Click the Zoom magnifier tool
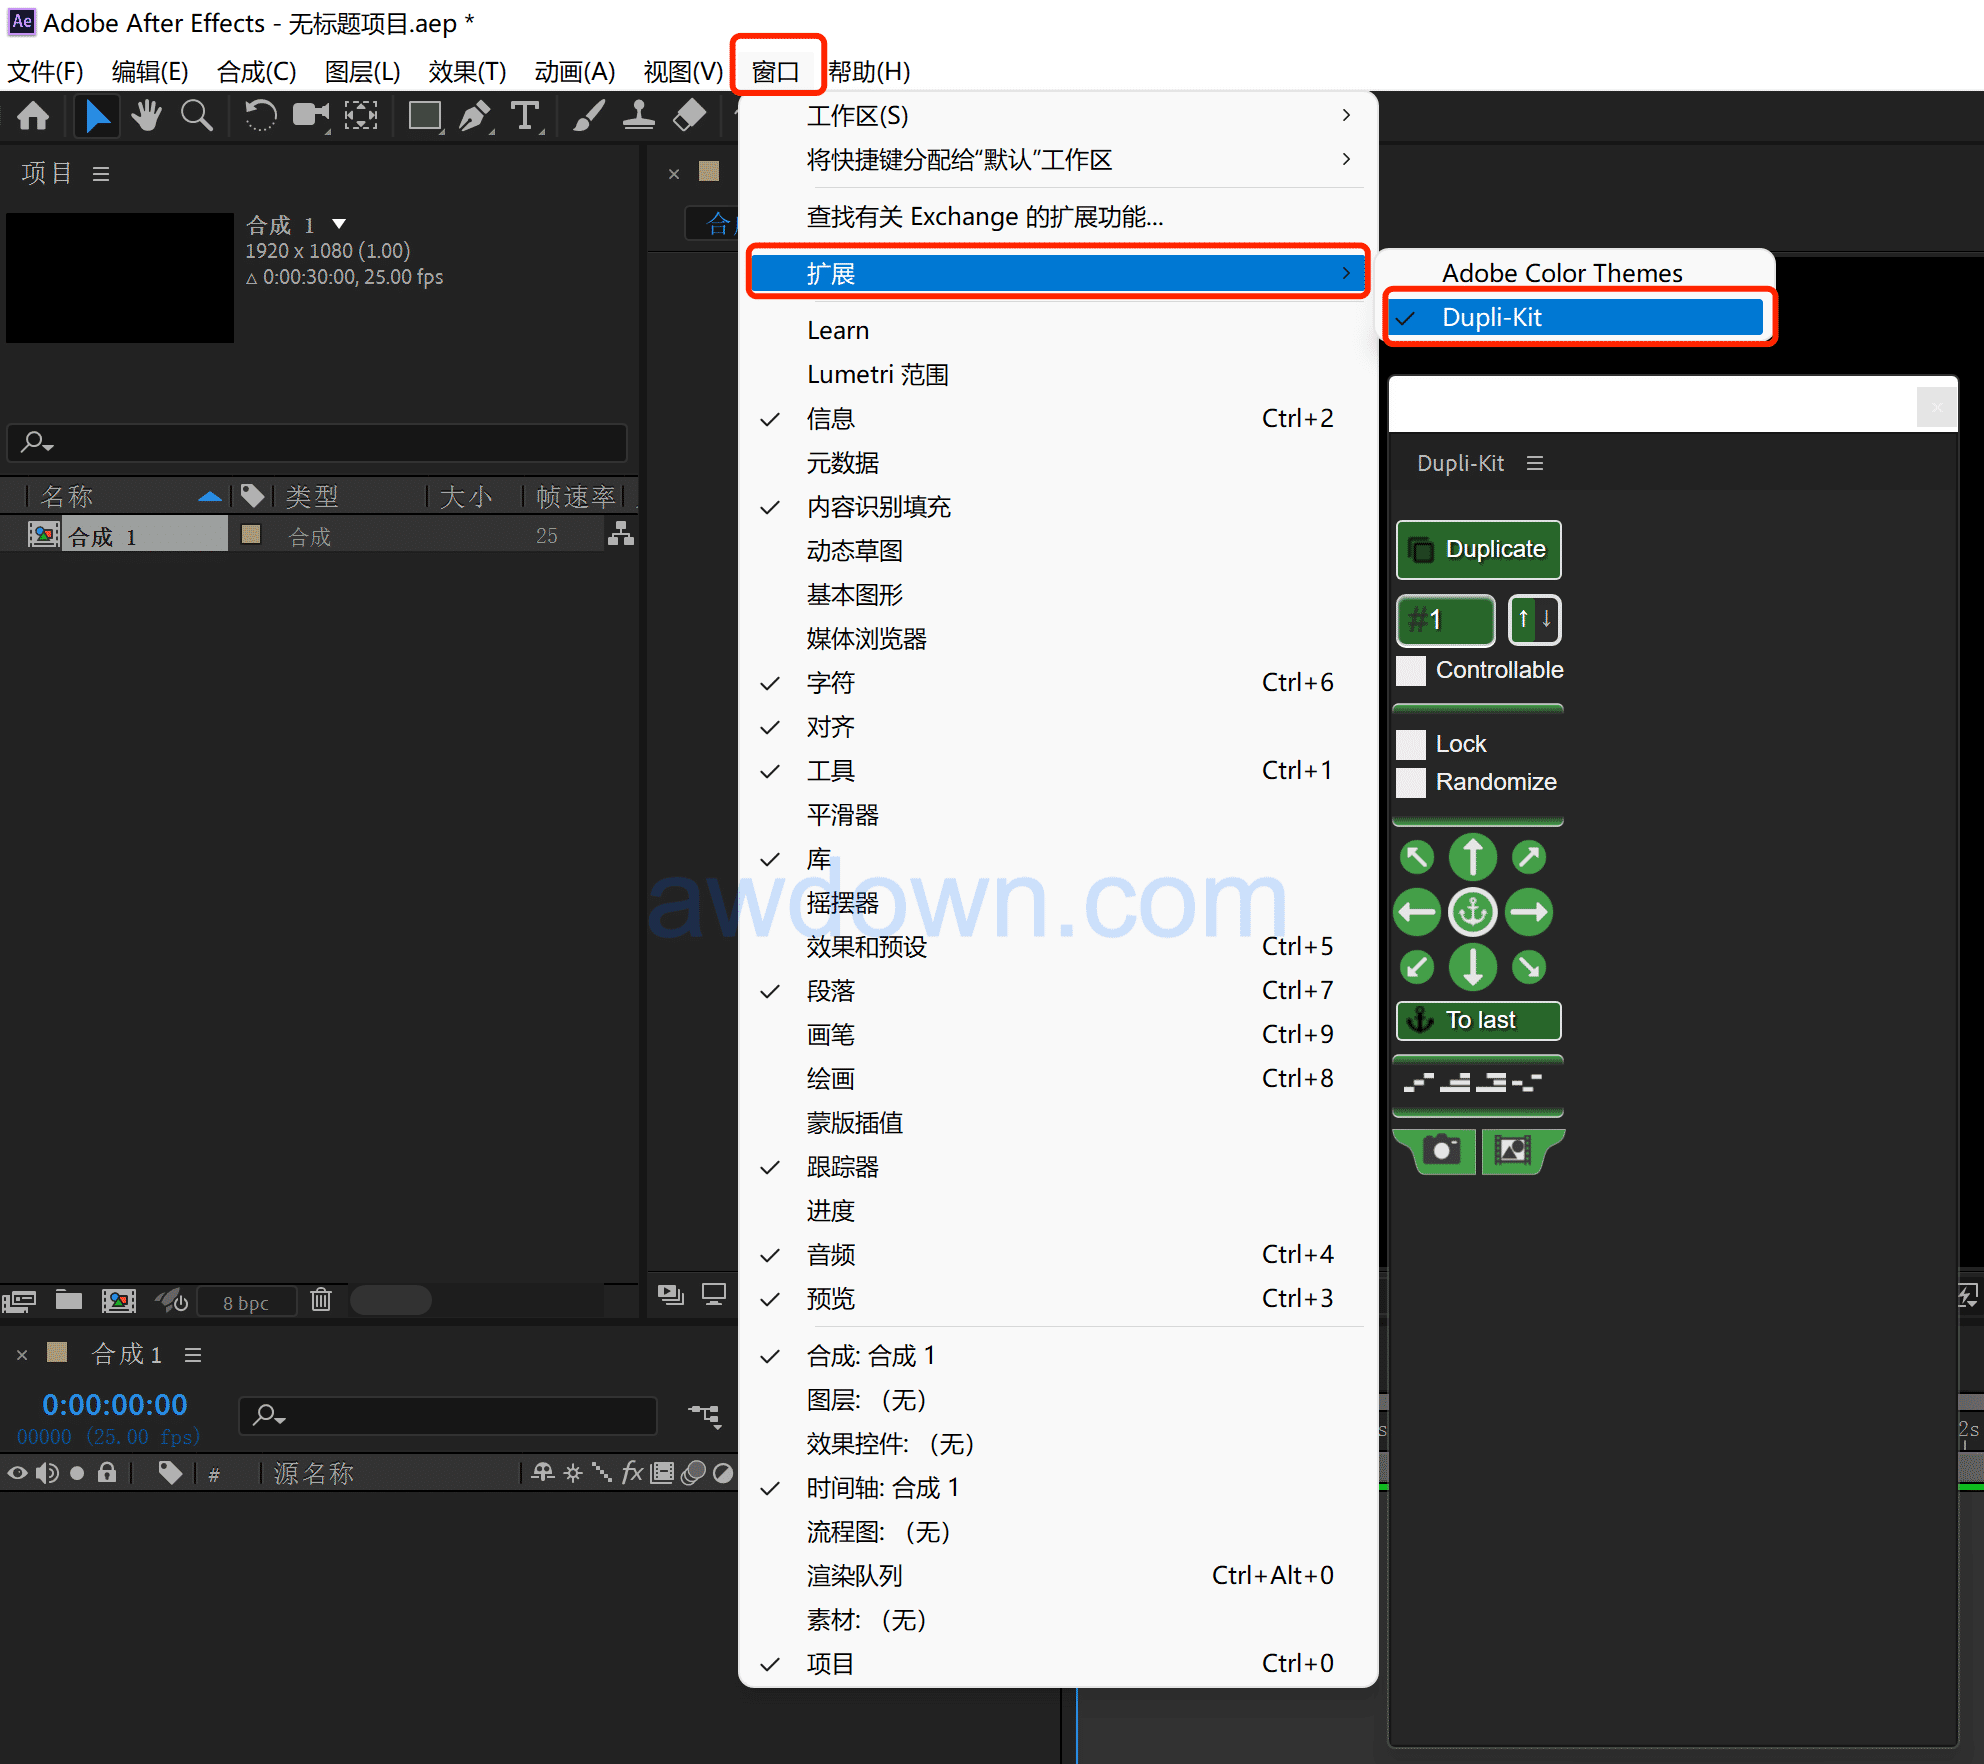The image size is (1984, 1764). [196, 116]
